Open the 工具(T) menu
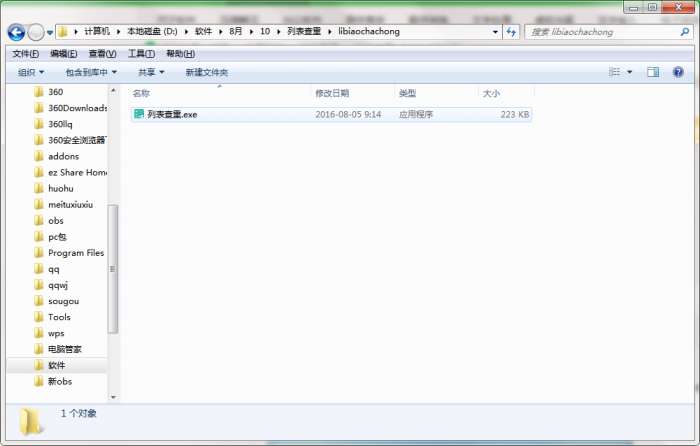 (x=141, y=54)
